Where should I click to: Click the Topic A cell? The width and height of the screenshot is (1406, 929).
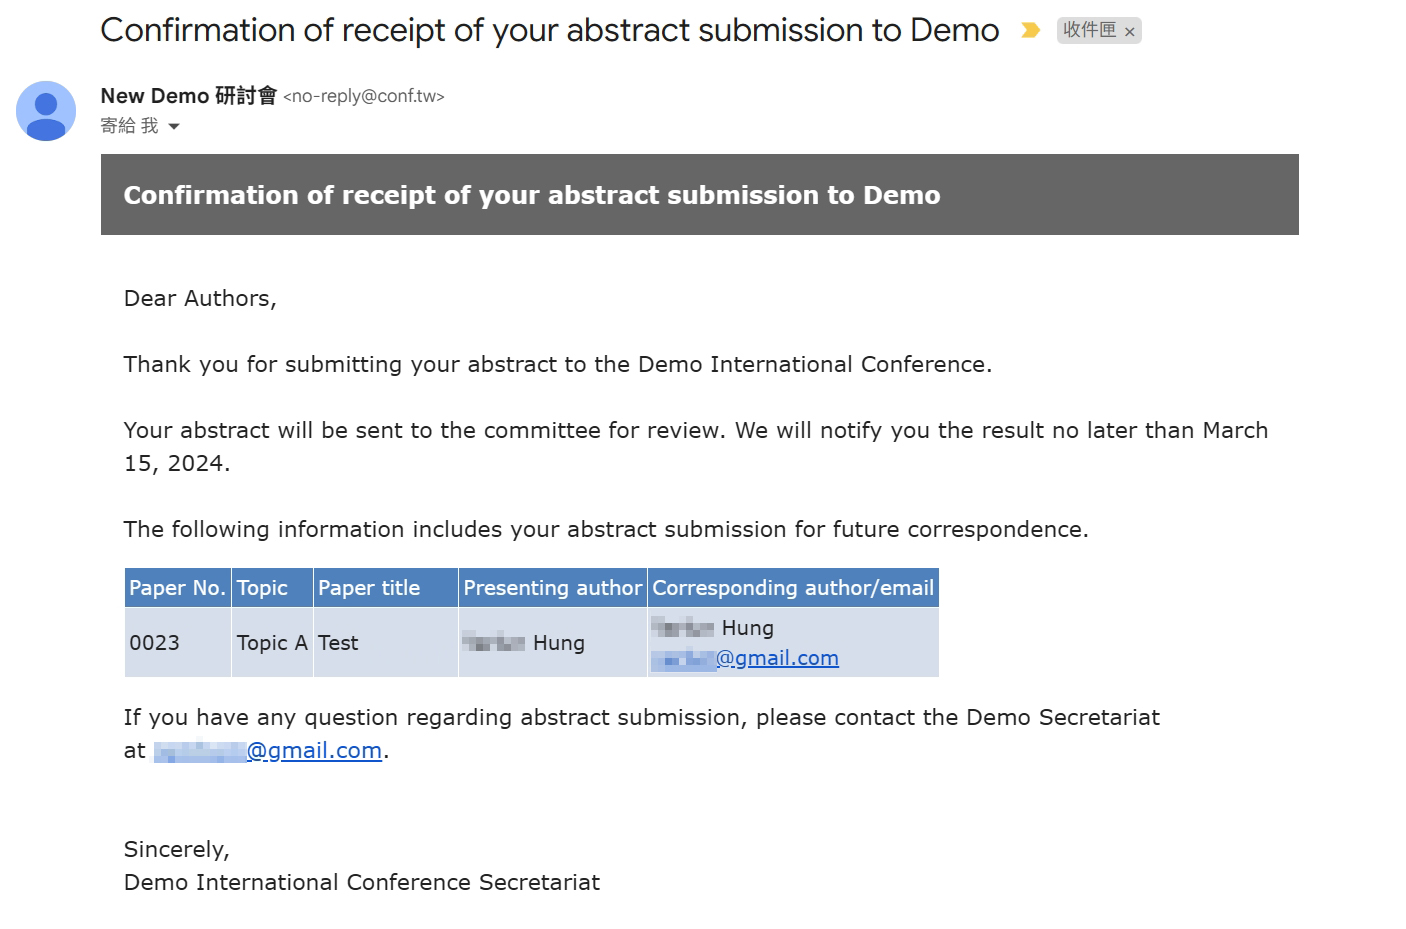pyautogui.click(x=272, y=643)
